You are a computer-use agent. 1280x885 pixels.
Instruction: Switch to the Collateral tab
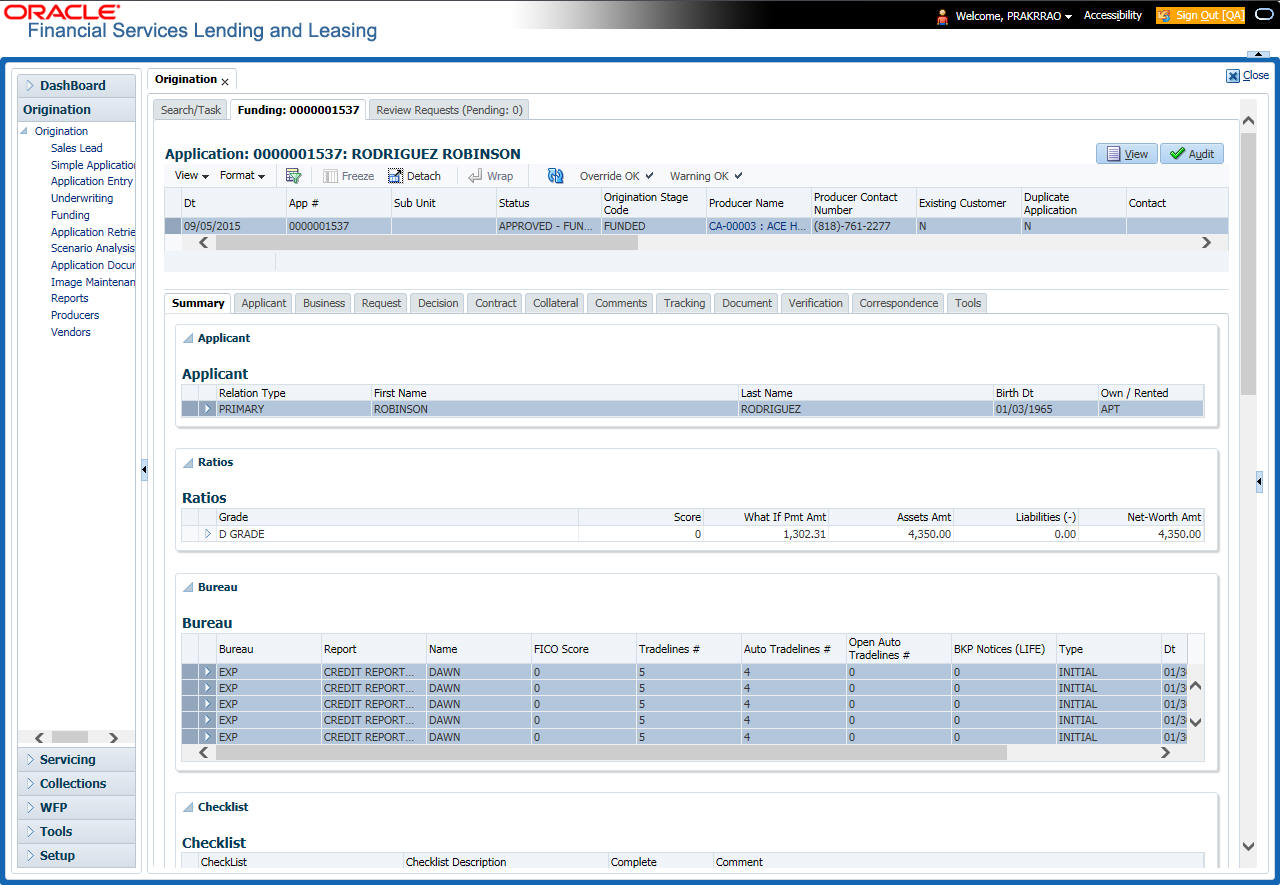click(555, 303)
